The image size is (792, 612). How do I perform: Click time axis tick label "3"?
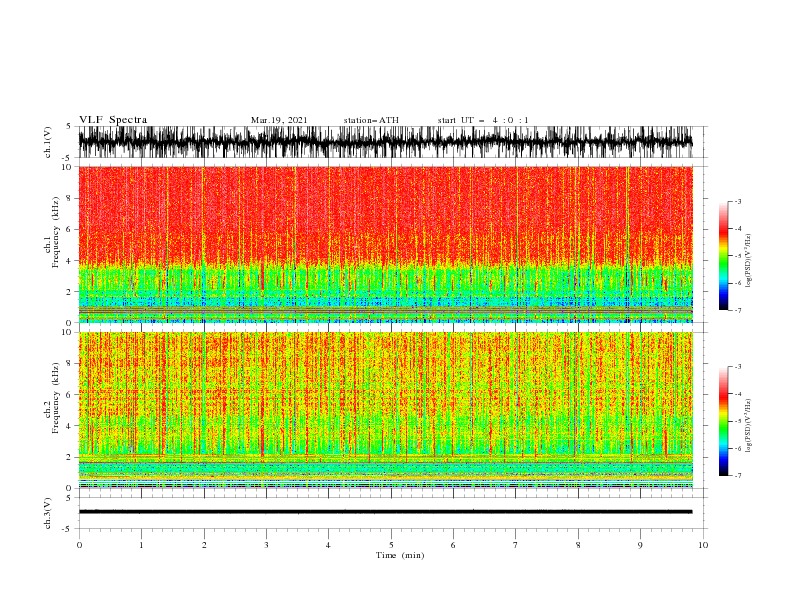(x=266, y=545)
